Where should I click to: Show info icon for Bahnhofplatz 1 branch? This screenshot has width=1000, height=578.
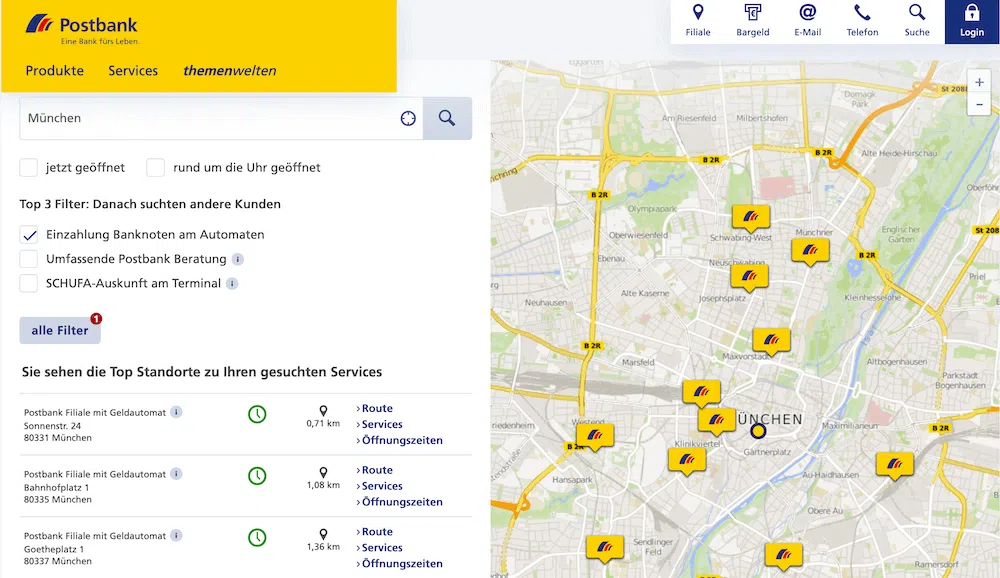tap(176, 474)
